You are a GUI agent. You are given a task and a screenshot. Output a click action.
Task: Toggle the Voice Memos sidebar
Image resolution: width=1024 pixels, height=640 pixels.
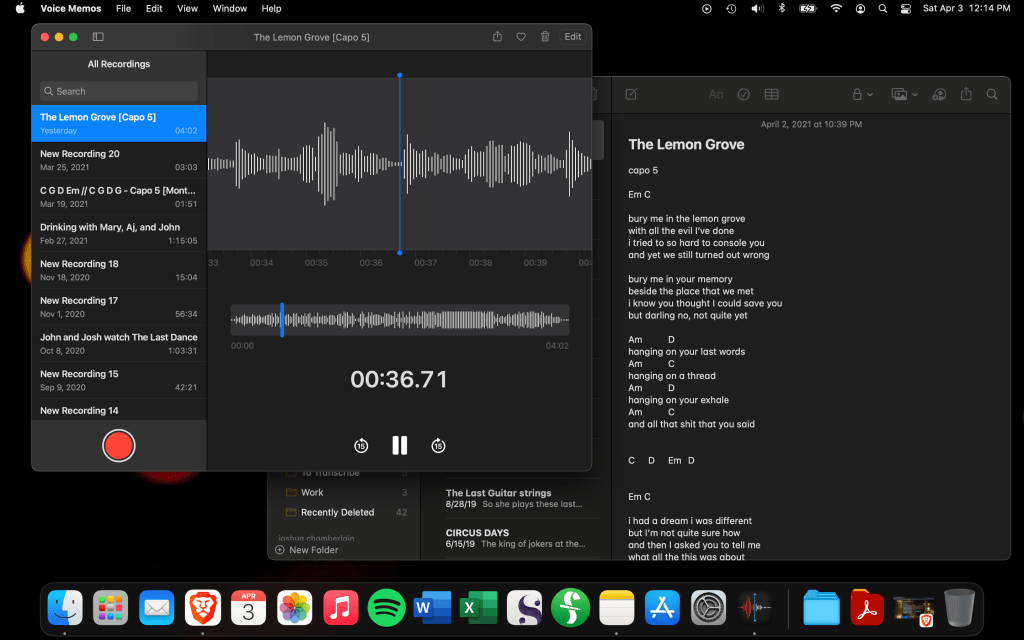[98, 37]
